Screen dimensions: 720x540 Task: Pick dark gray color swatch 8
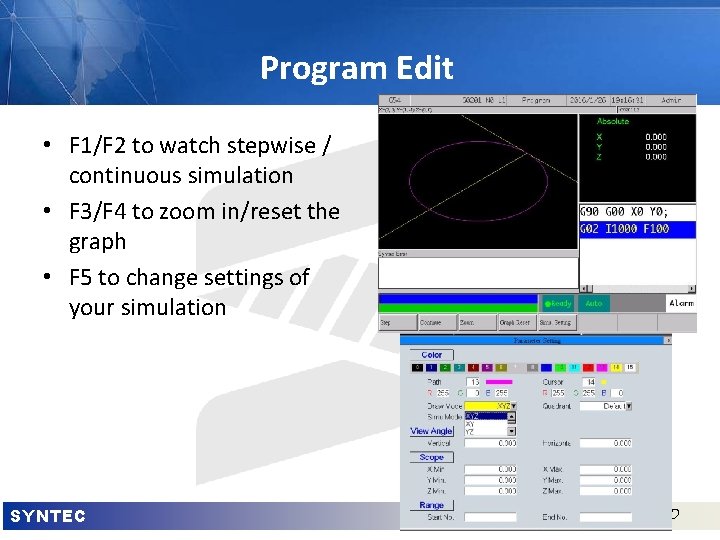[533, 368]
